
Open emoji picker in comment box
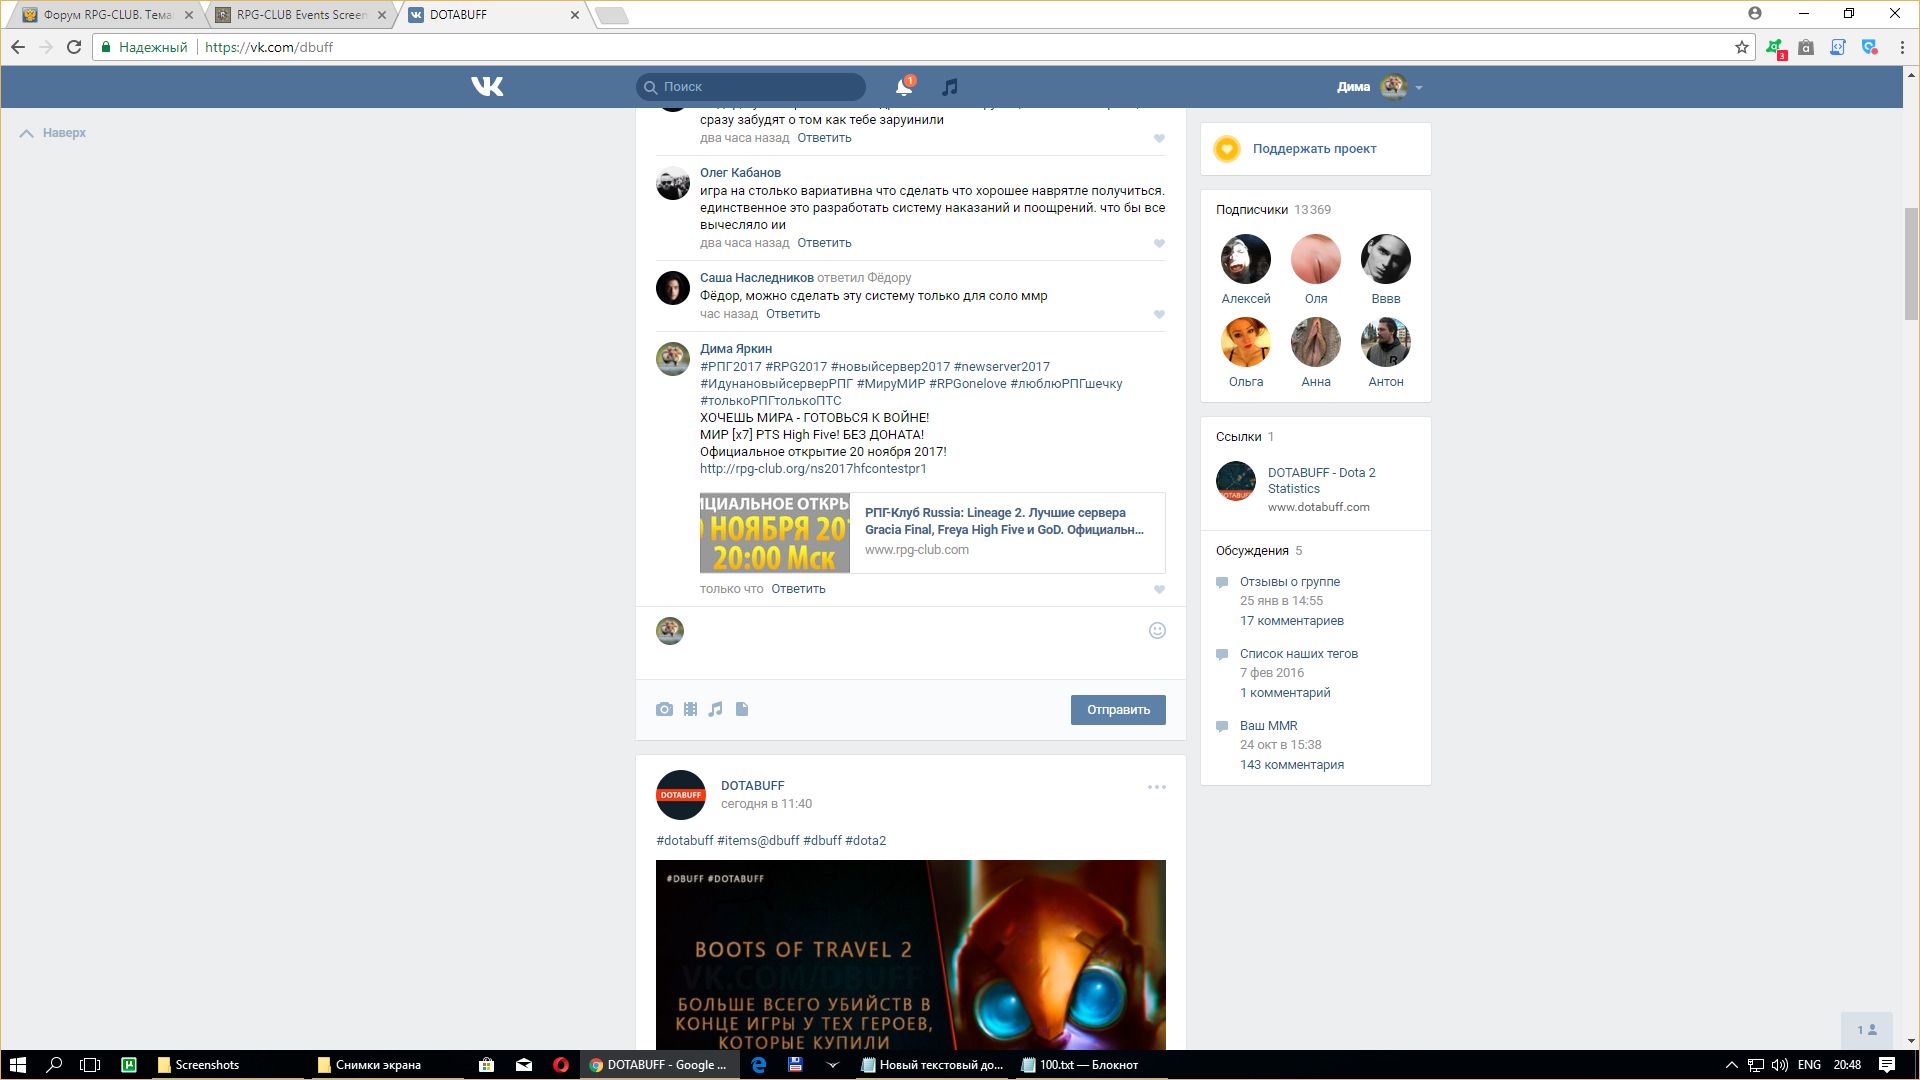(1157, 630)
